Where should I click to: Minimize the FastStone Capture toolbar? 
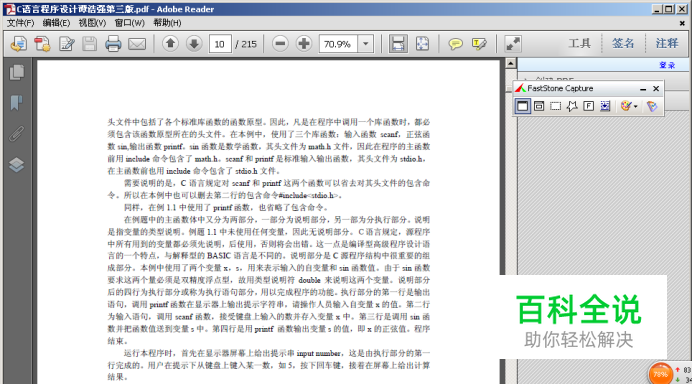(643, 89)
